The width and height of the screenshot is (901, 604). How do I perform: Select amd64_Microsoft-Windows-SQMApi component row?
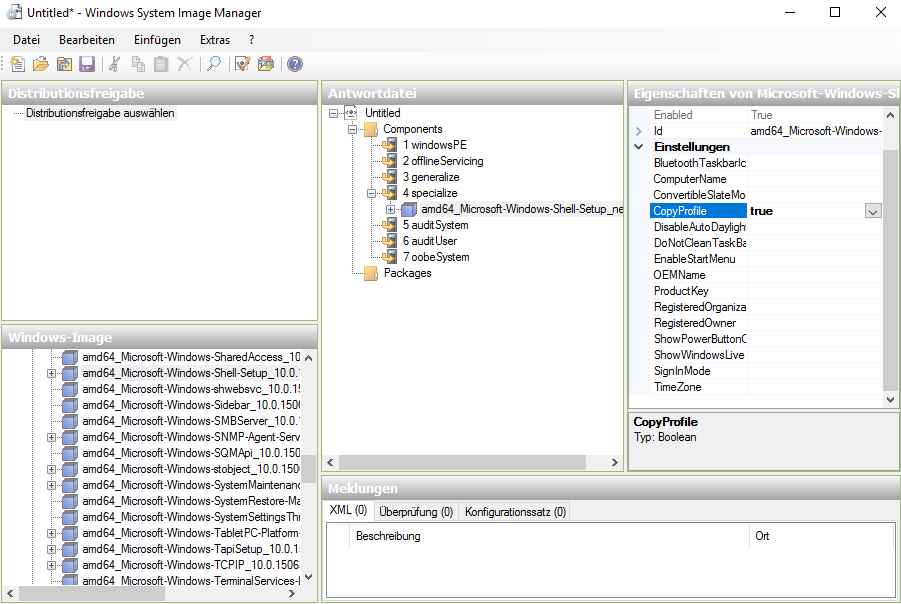point(191,453)
